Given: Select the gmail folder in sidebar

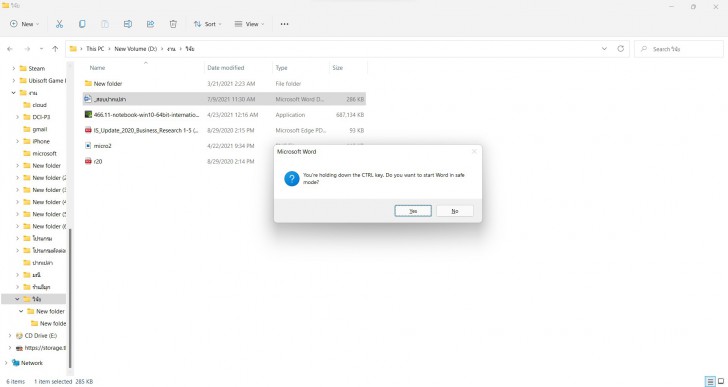Looking at the screenshot, I should click(40, 129).
